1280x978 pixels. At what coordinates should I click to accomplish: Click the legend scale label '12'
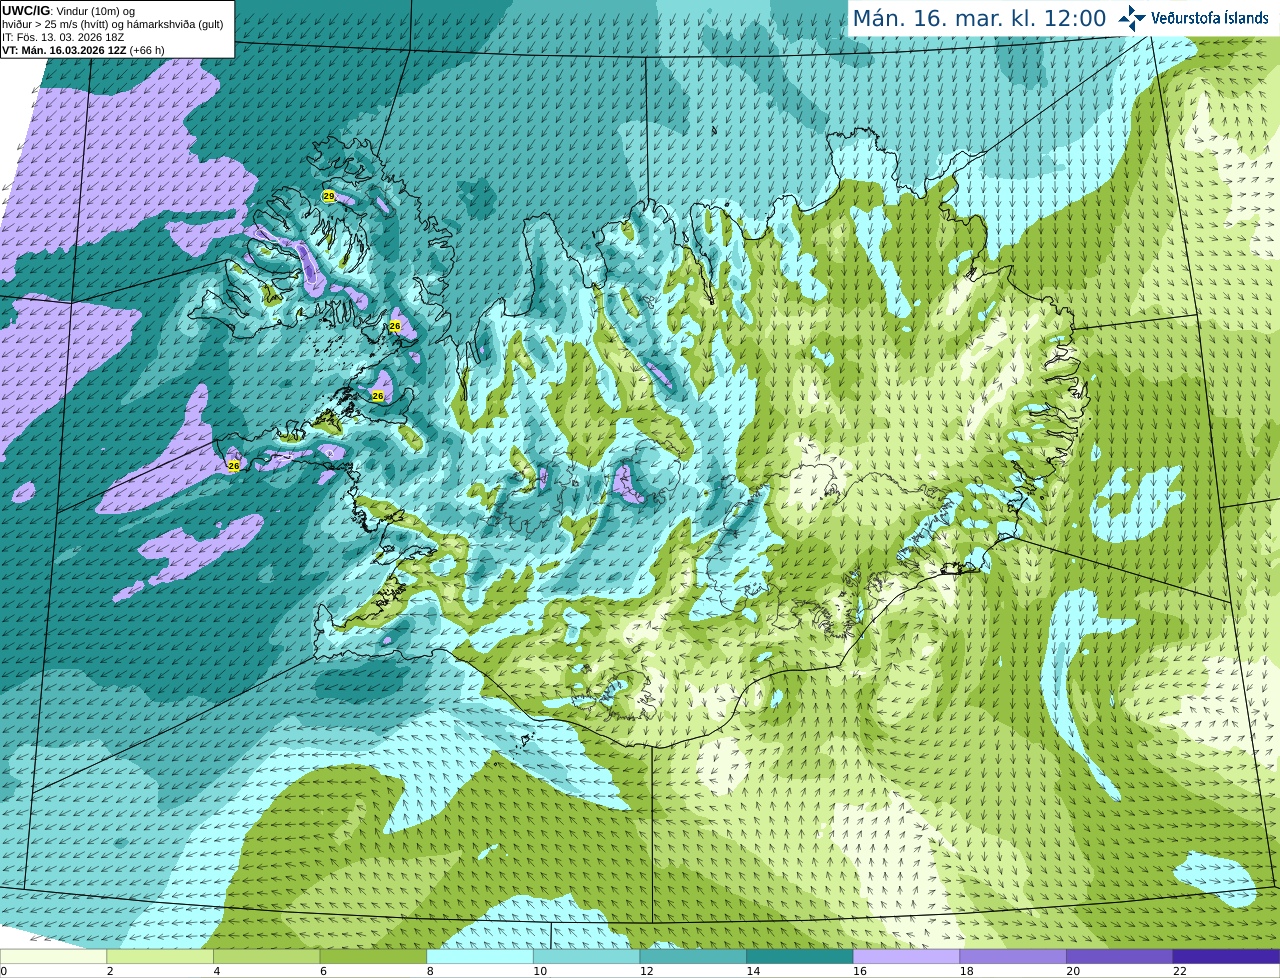646,971
